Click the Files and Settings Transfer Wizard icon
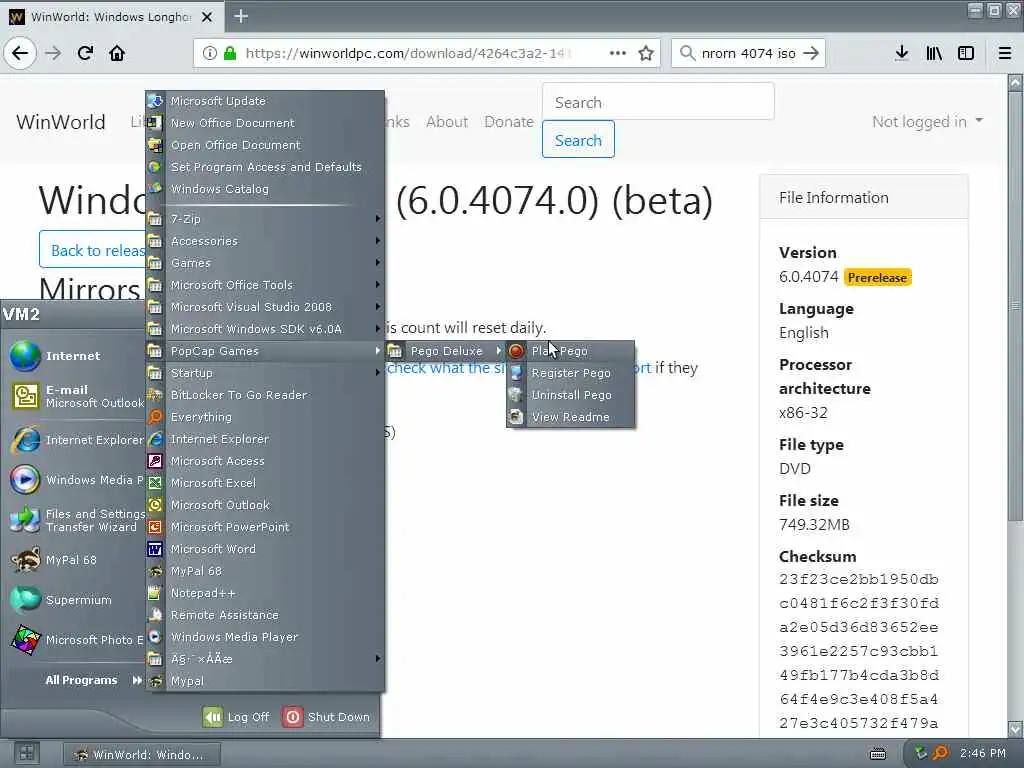The image size is (1024, 768). click(25, 520)
